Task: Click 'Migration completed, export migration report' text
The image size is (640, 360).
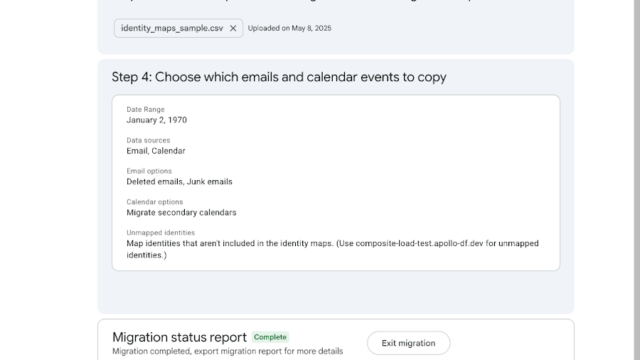Action: coord(227,351)
